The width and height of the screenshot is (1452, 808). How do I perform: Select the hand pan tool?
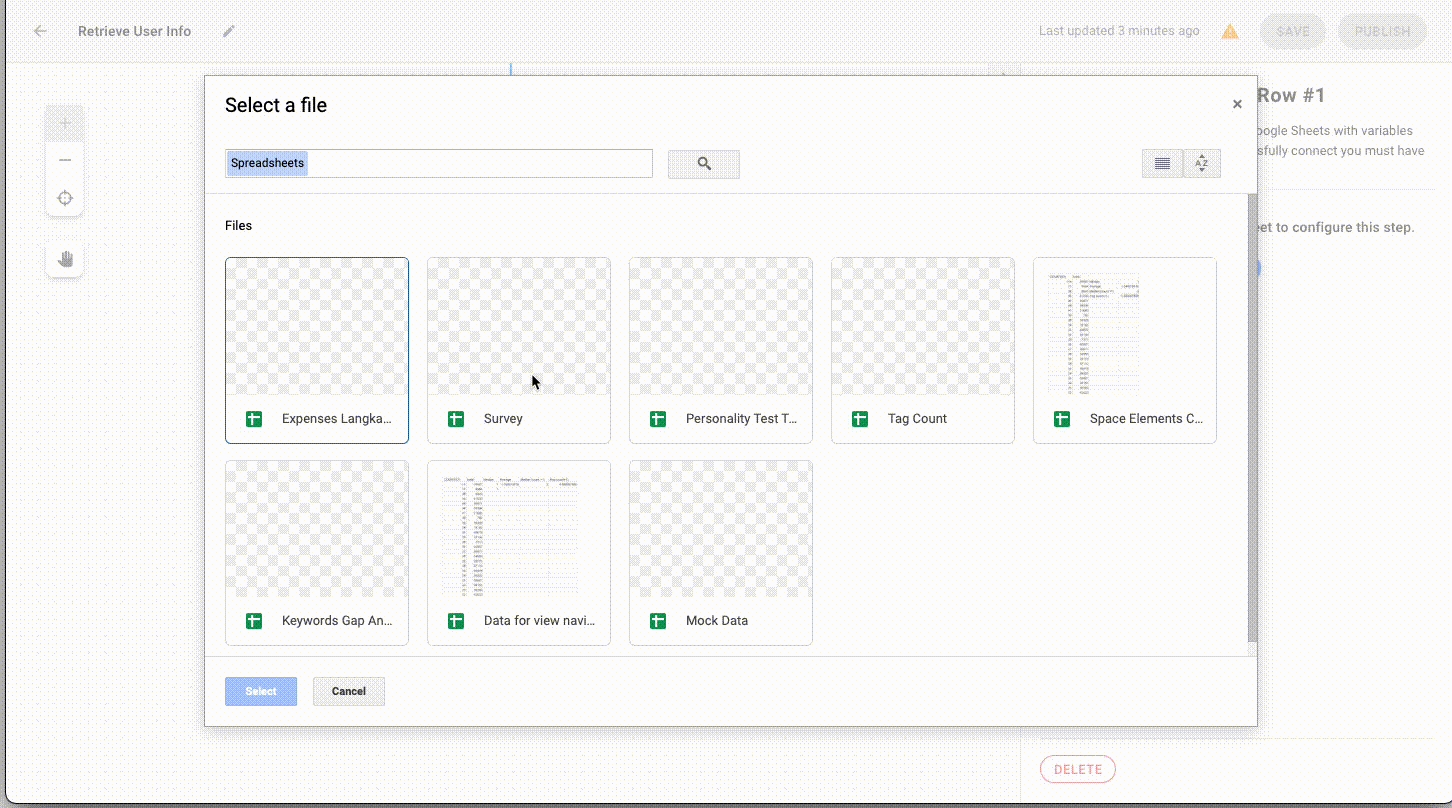[65, 259]
